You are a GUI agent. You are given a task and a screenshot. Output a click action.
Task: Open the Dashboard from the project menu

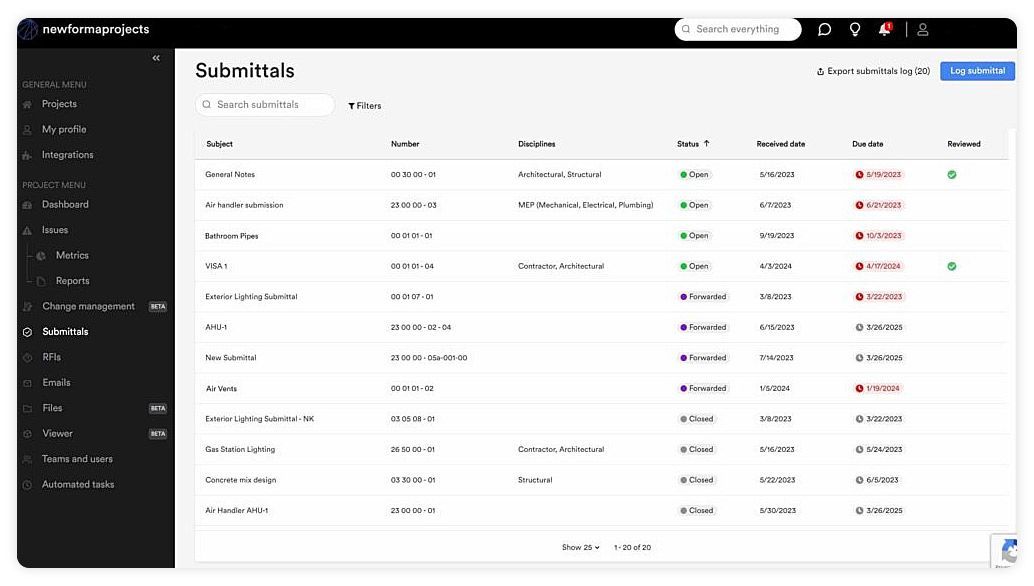[66, 204]
